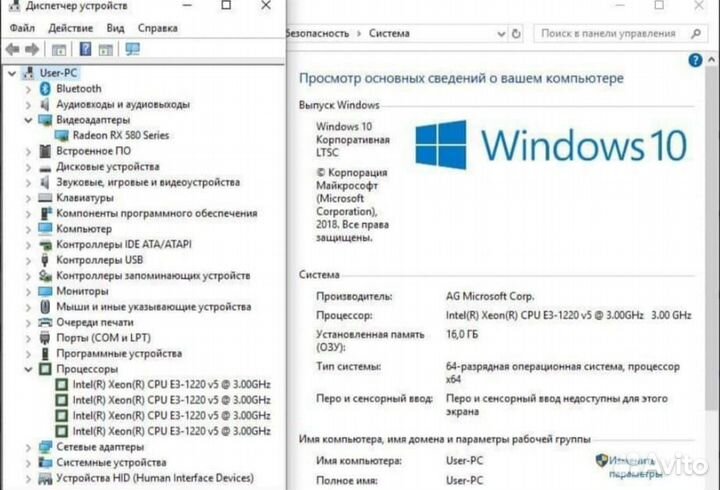Collapse the Процессоры category
This screenshot has height=490, width=720.
[x=28, y=369]
